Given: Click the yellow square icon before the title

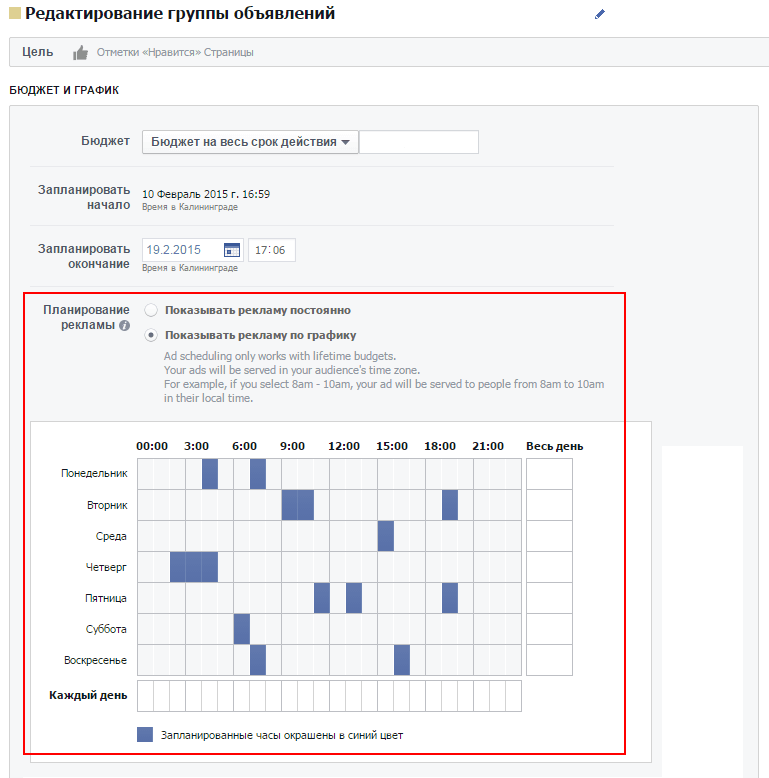Looking at the screenshot, I should tap(14, 14).
